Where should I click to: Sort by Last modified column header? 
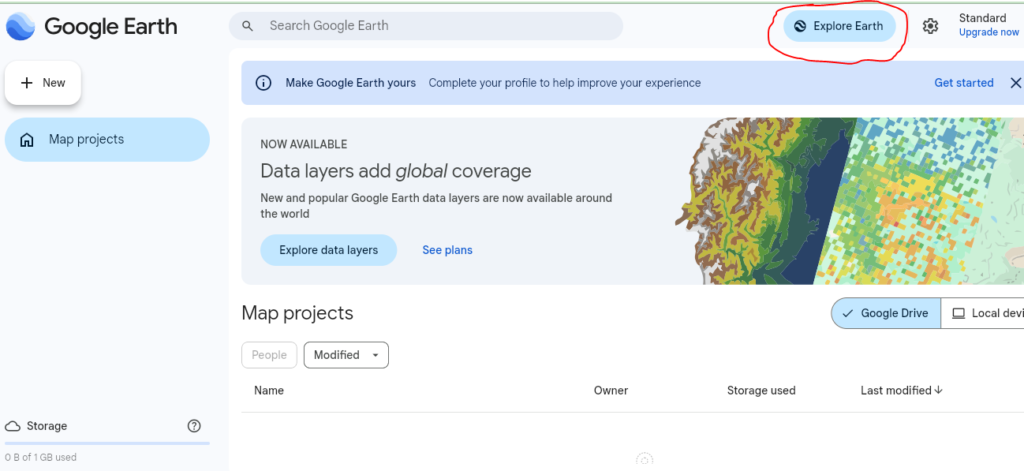coord(895,391)
